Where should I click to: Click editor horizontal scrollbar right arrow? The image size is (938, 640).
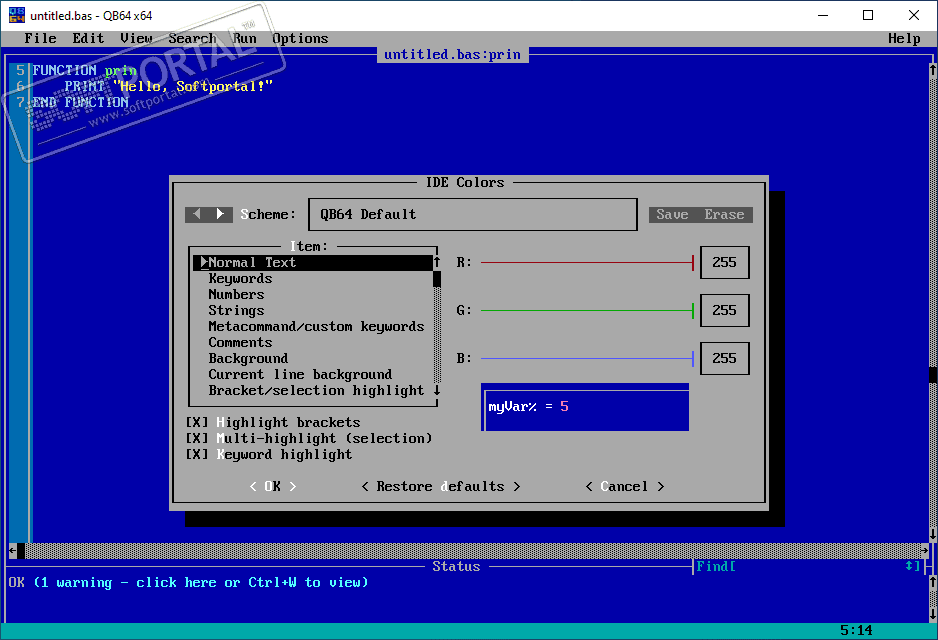pyautogui.click(x=924, y=550)
